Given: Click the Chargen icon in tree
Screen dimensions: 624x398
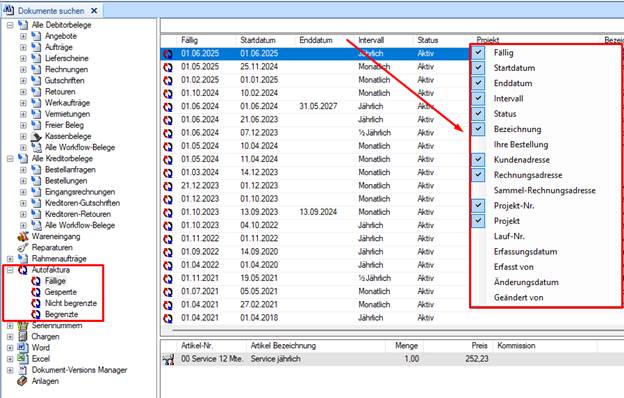Looking at the screenshot, I should click(x=23, y=336).
